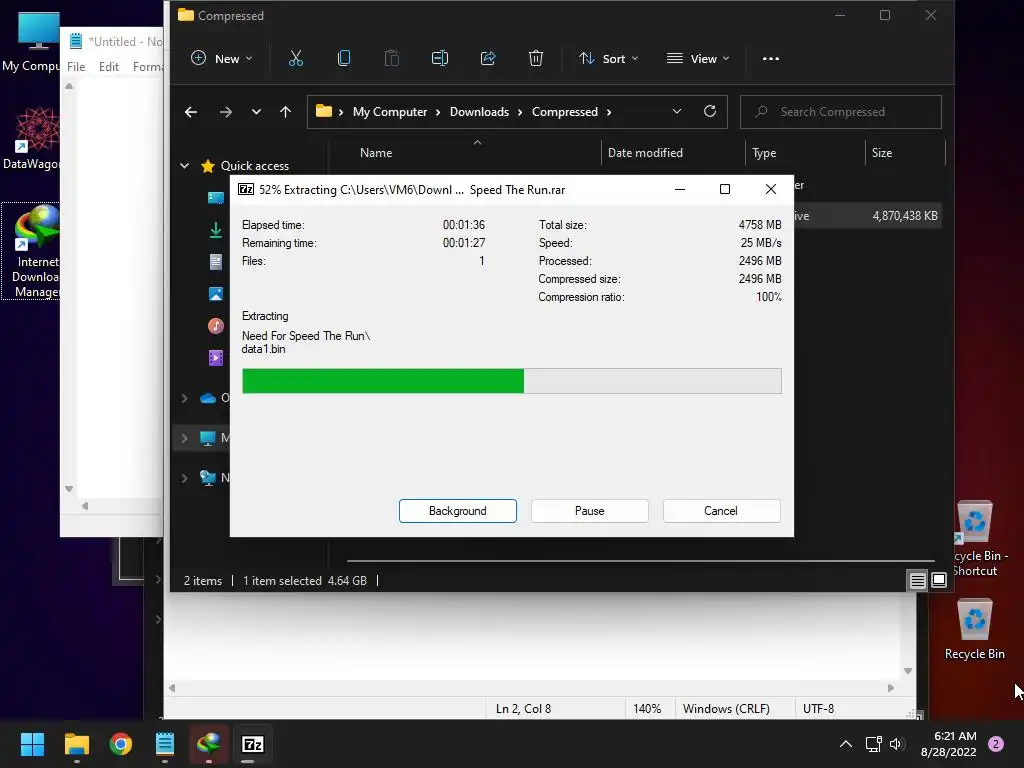Open the Notepad File menu
The width and height of the screenshot is (1024, 768).
click(76, 67)
